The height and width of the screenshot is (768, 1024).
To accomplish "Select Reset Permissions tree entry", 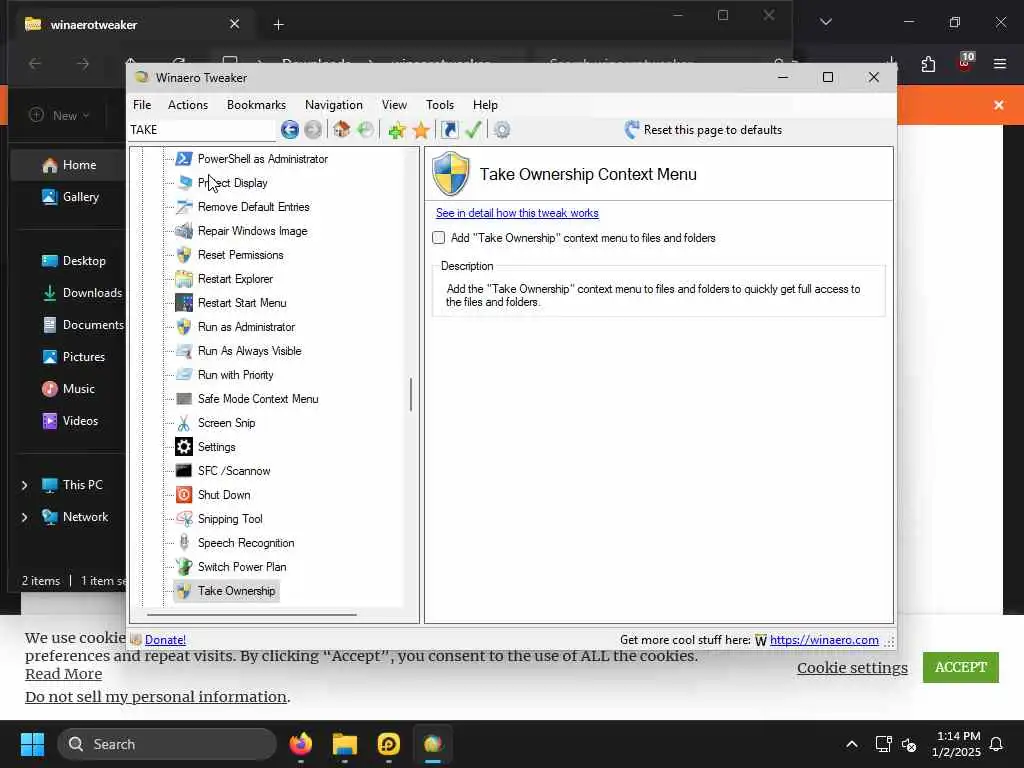I will [x=240, y=255].
